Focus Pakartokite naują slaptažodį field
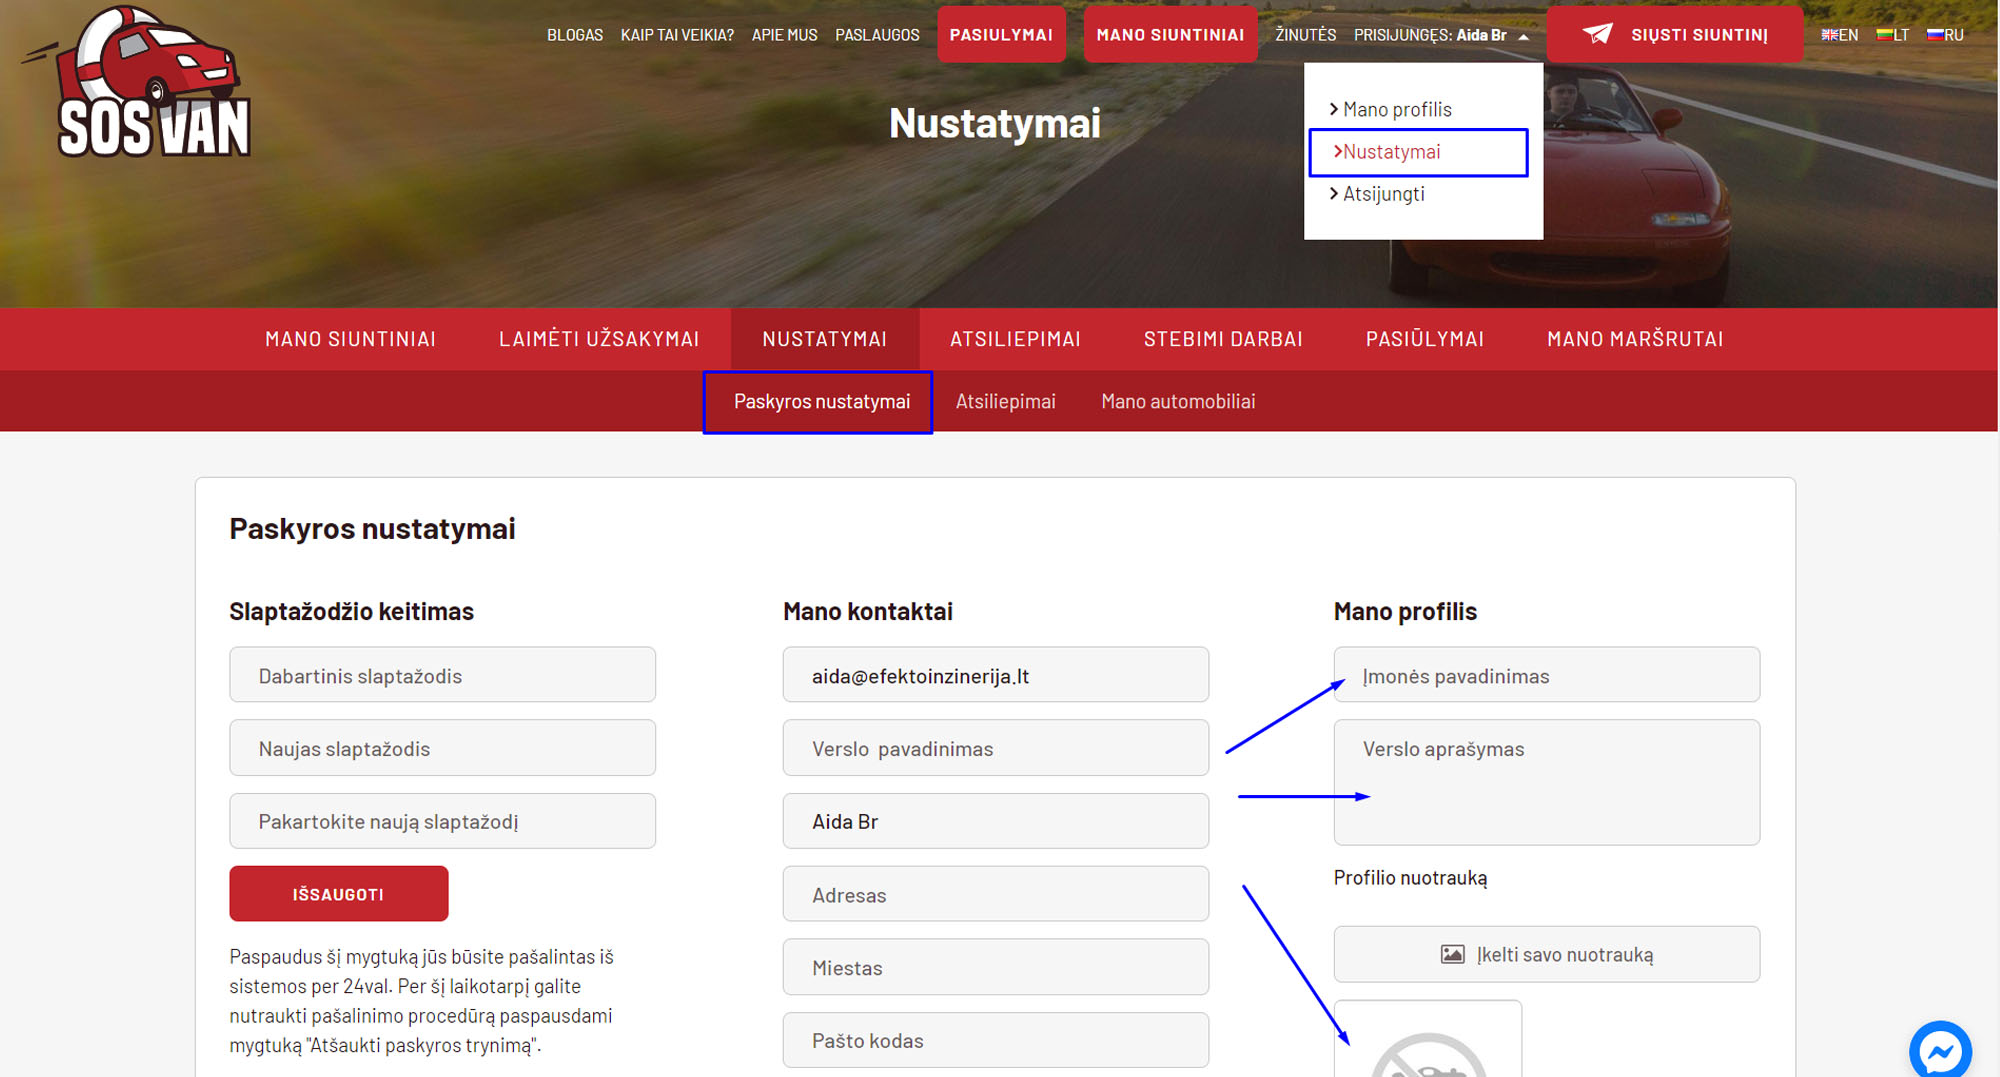 coord(442,821)
